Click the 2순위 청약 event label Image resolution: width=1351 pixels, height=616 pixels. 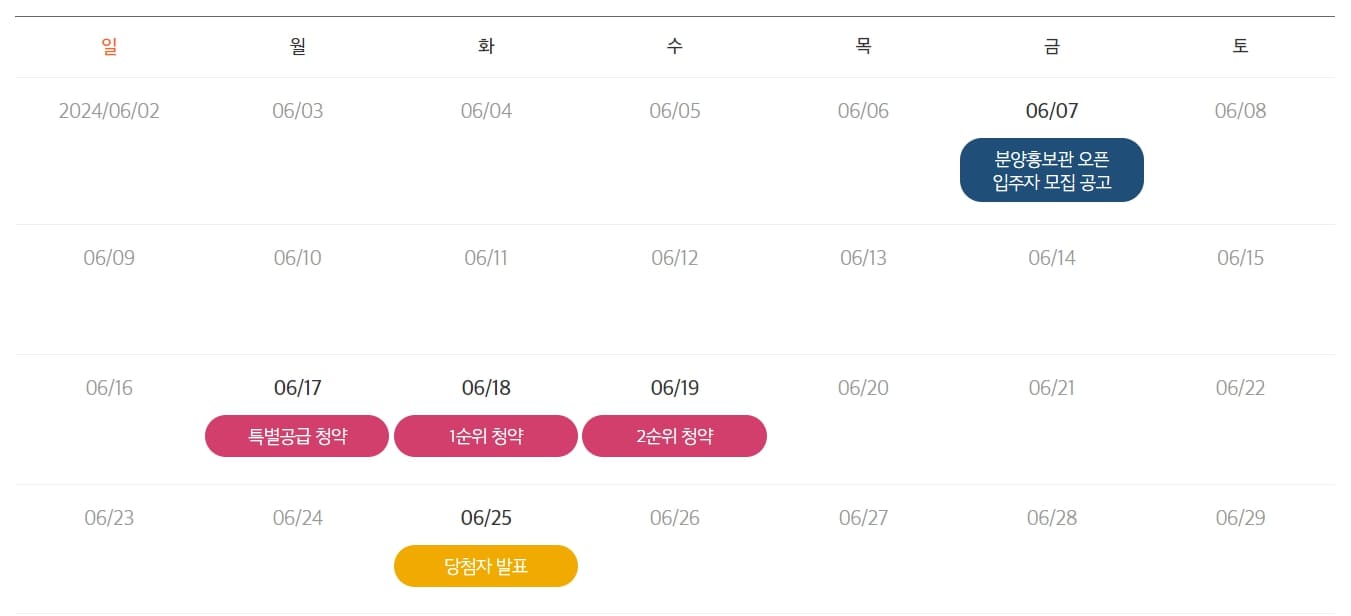674,436
